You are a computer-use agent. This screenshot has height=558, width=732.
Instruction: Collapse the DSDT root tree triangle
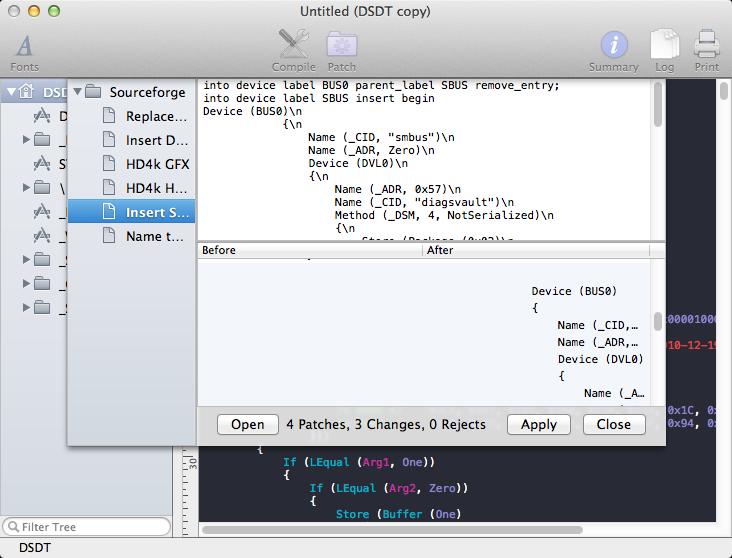(x=12, y=92)
